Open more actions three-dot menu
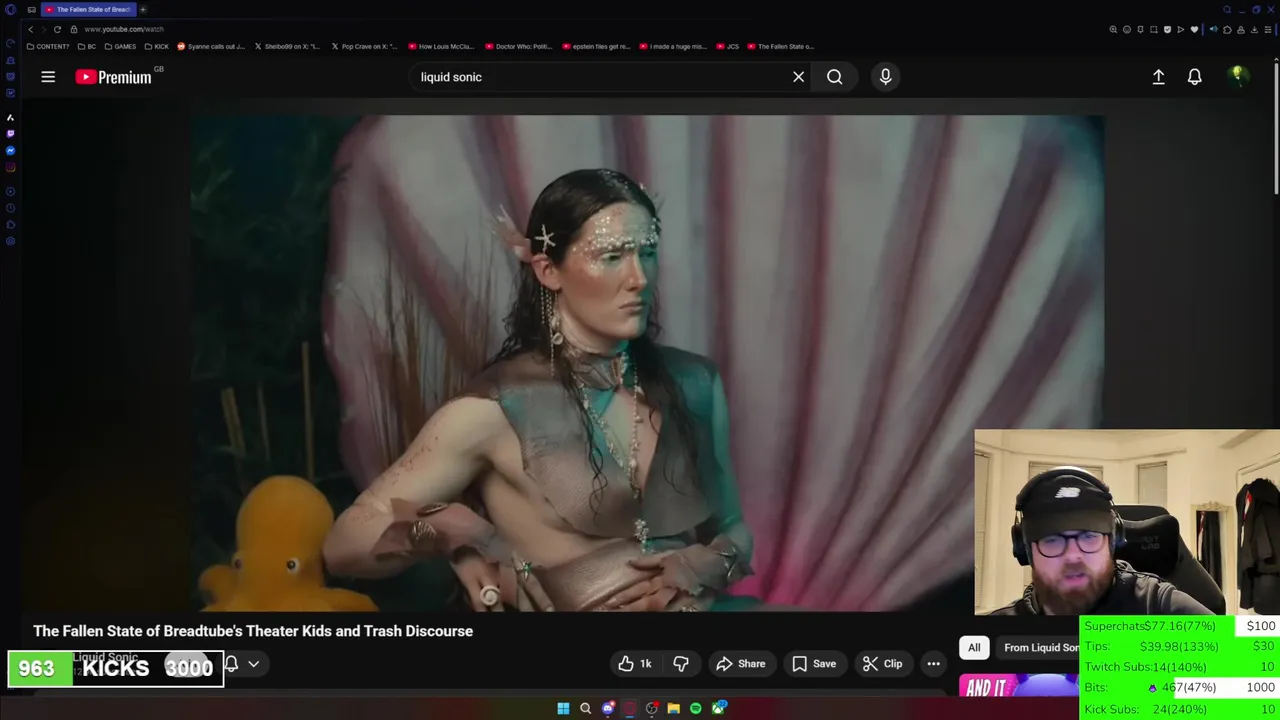This screenshot has height=720, width=1280. coord(933,664)
